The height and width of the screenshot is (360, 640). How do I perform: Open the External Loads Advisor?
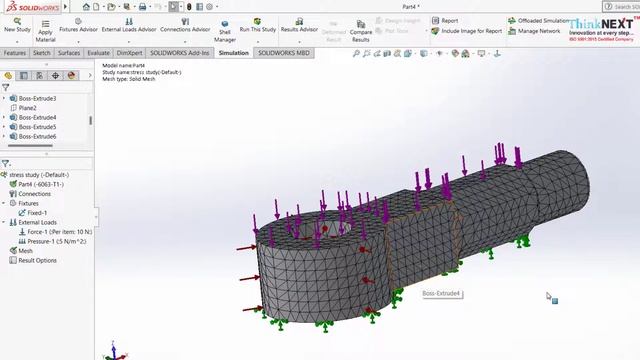(x=129, y=25)
